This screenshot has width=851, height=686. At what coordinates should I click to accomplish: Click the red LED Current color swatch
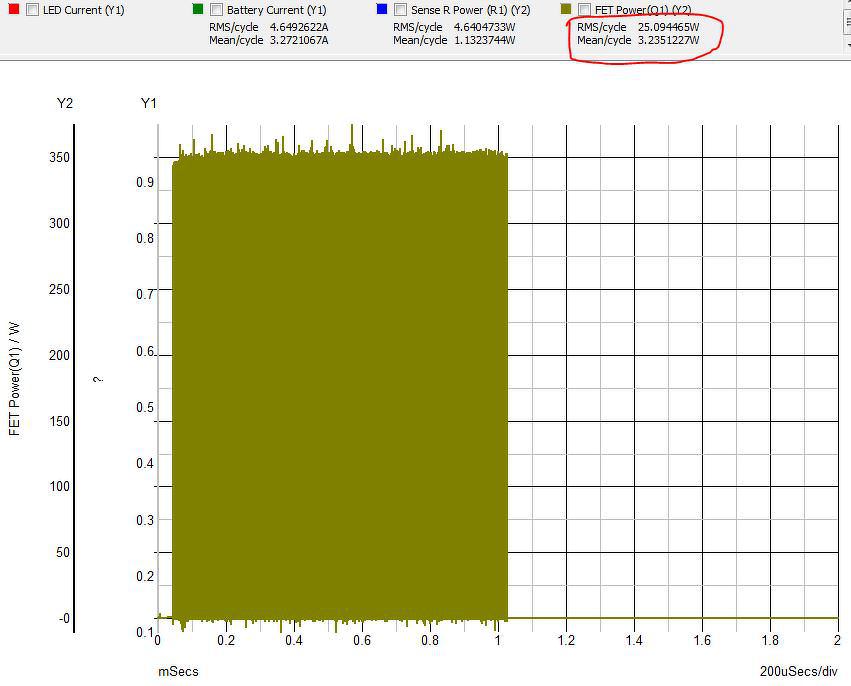click(x=14, y=9)
